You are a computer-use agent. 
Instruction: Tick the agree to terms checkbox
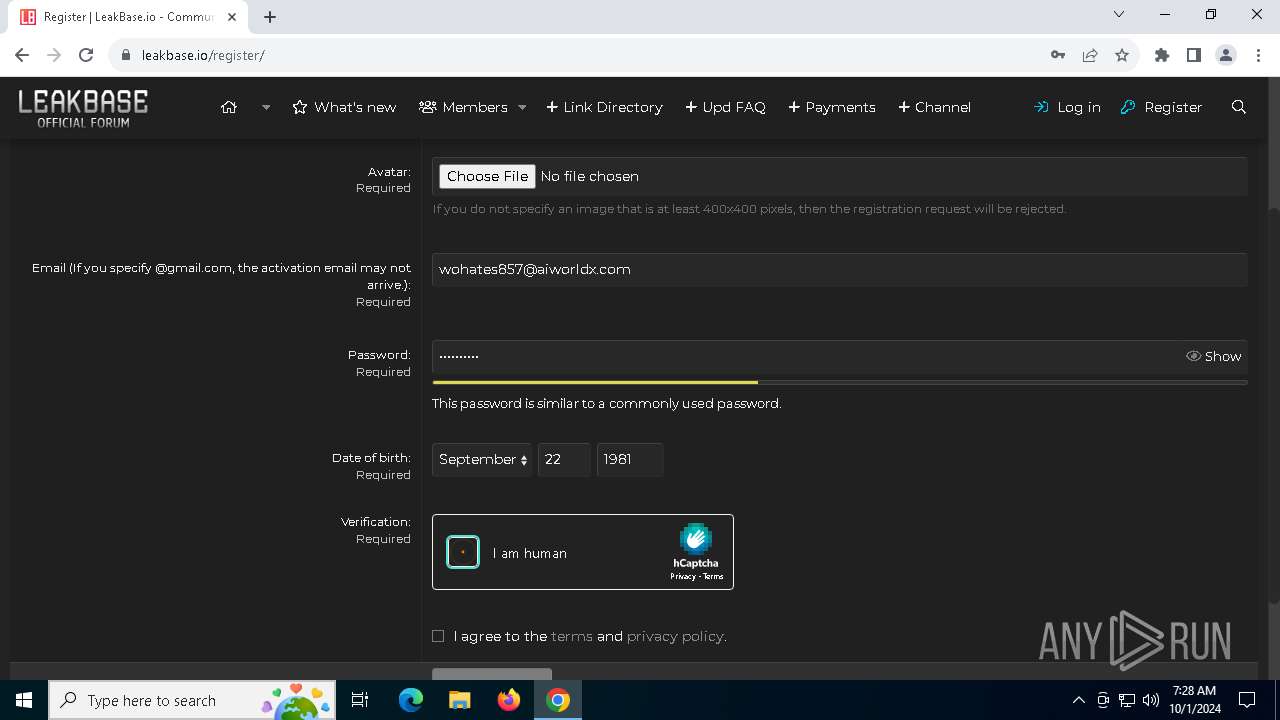(438, 636)
